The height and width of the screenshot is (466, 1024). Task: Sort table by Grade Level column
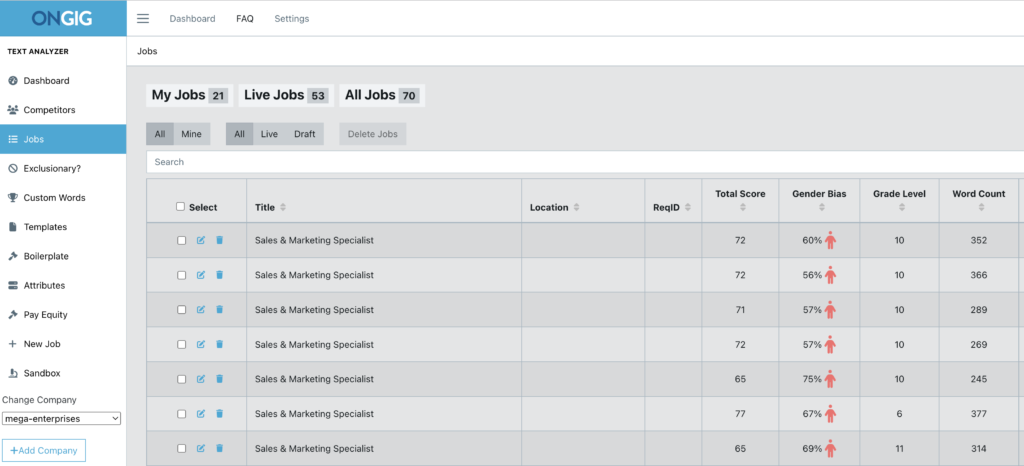click(901, 208)
